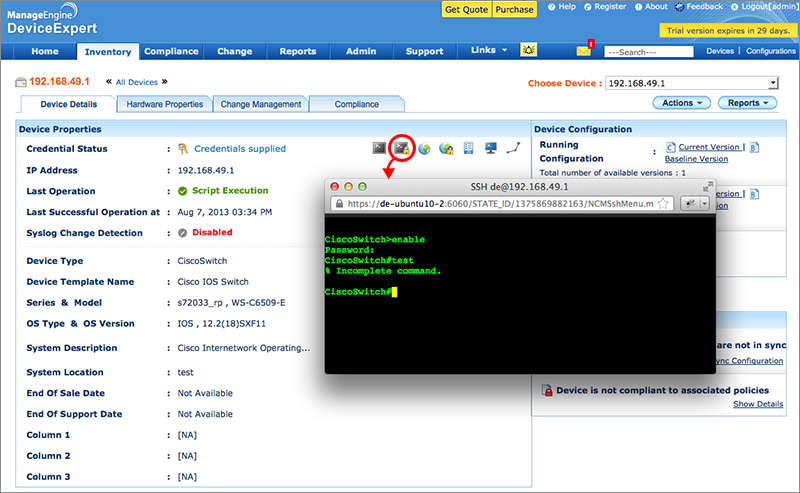Open the browser globe icon for the device
Screen dimensions: 800x493
(x=424, y=149)
